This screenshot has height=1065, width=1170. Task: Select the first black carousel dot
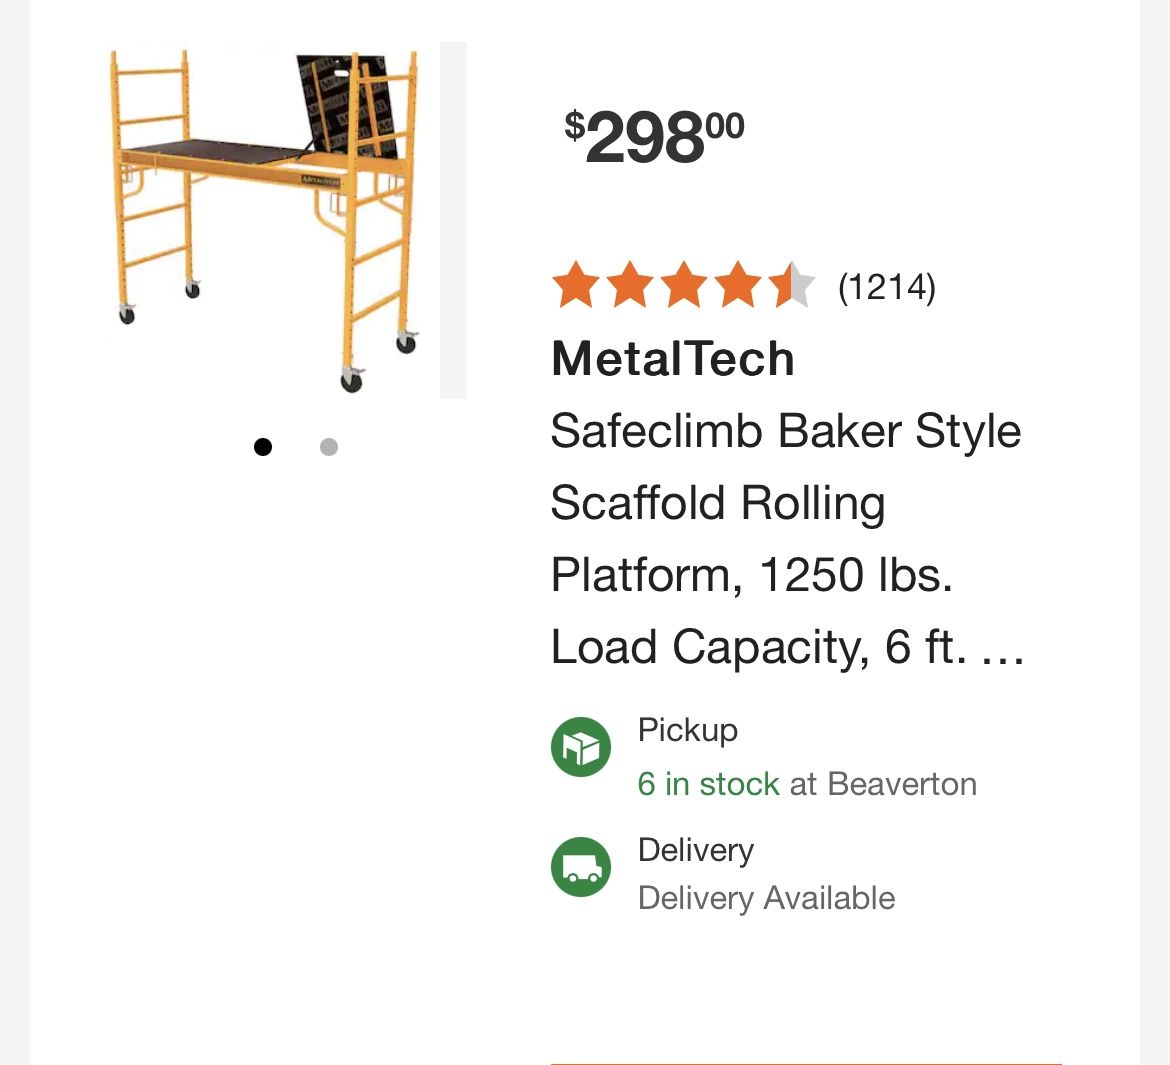coord(263,447)
